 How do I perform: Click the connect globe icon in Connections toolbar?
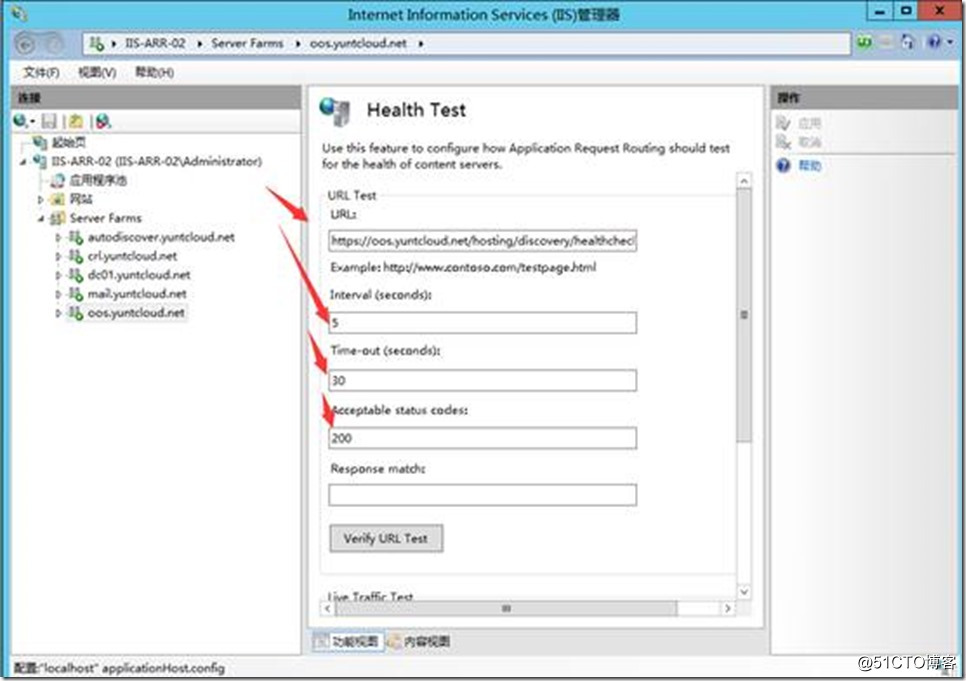pyautogui.click(x=21, y=121)
